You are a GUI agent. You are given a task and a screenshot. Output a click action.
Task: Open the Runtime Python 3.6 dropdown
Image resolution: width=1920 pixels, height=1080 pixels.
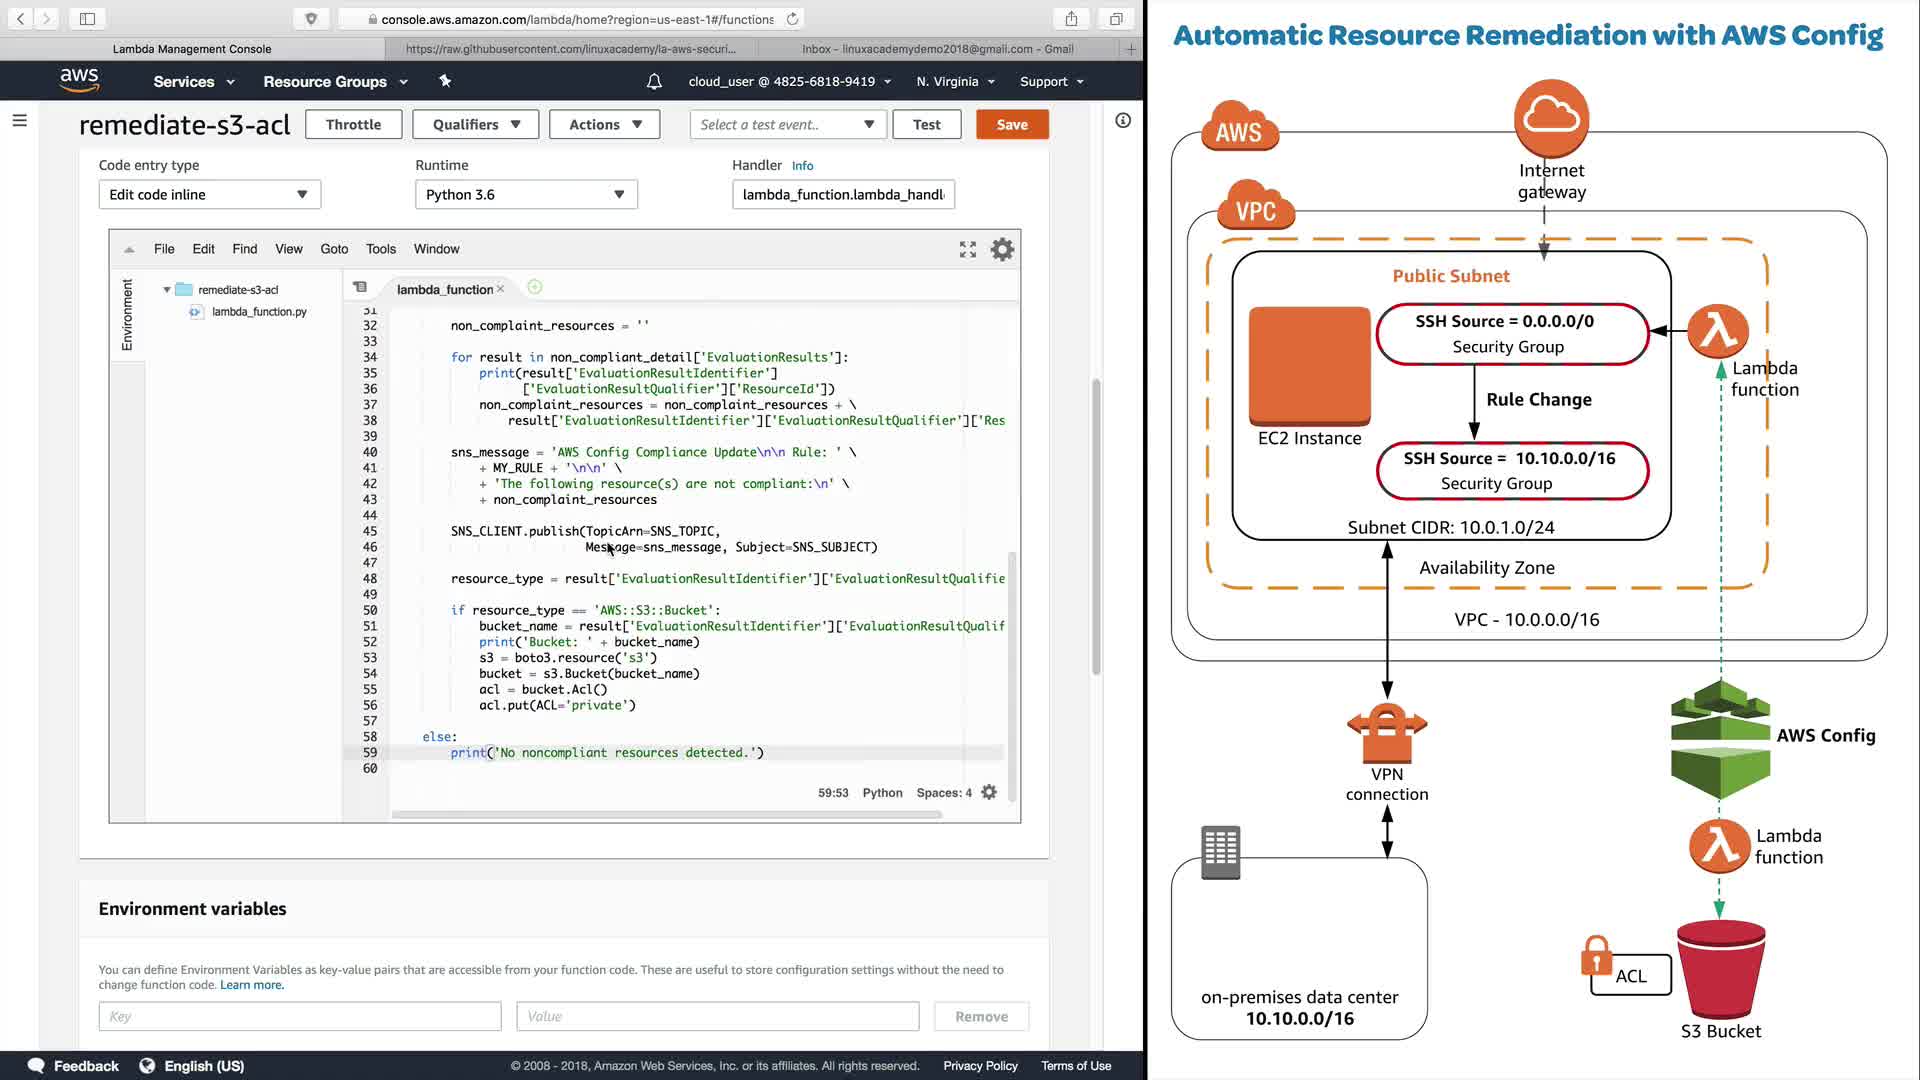(x=526, y=195)
